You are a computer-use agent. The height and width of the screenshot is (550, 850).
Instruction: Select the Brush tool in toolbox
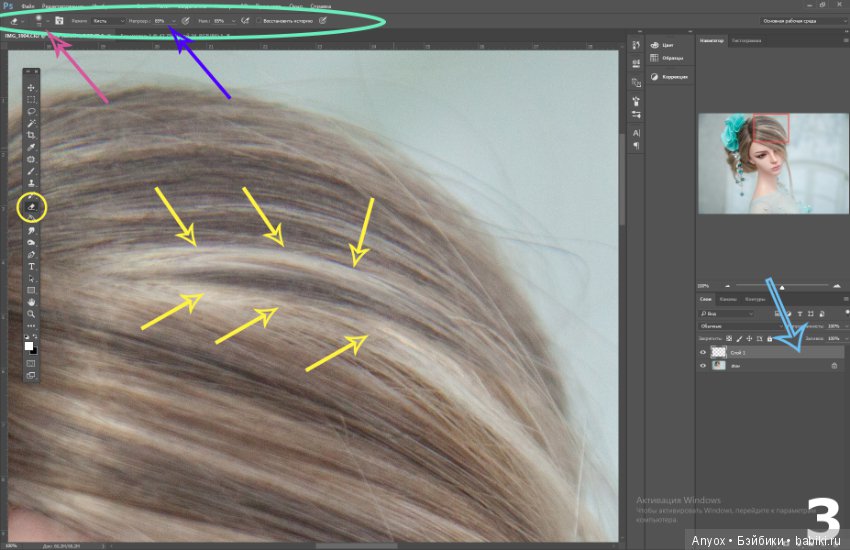[x=31, y=171]
